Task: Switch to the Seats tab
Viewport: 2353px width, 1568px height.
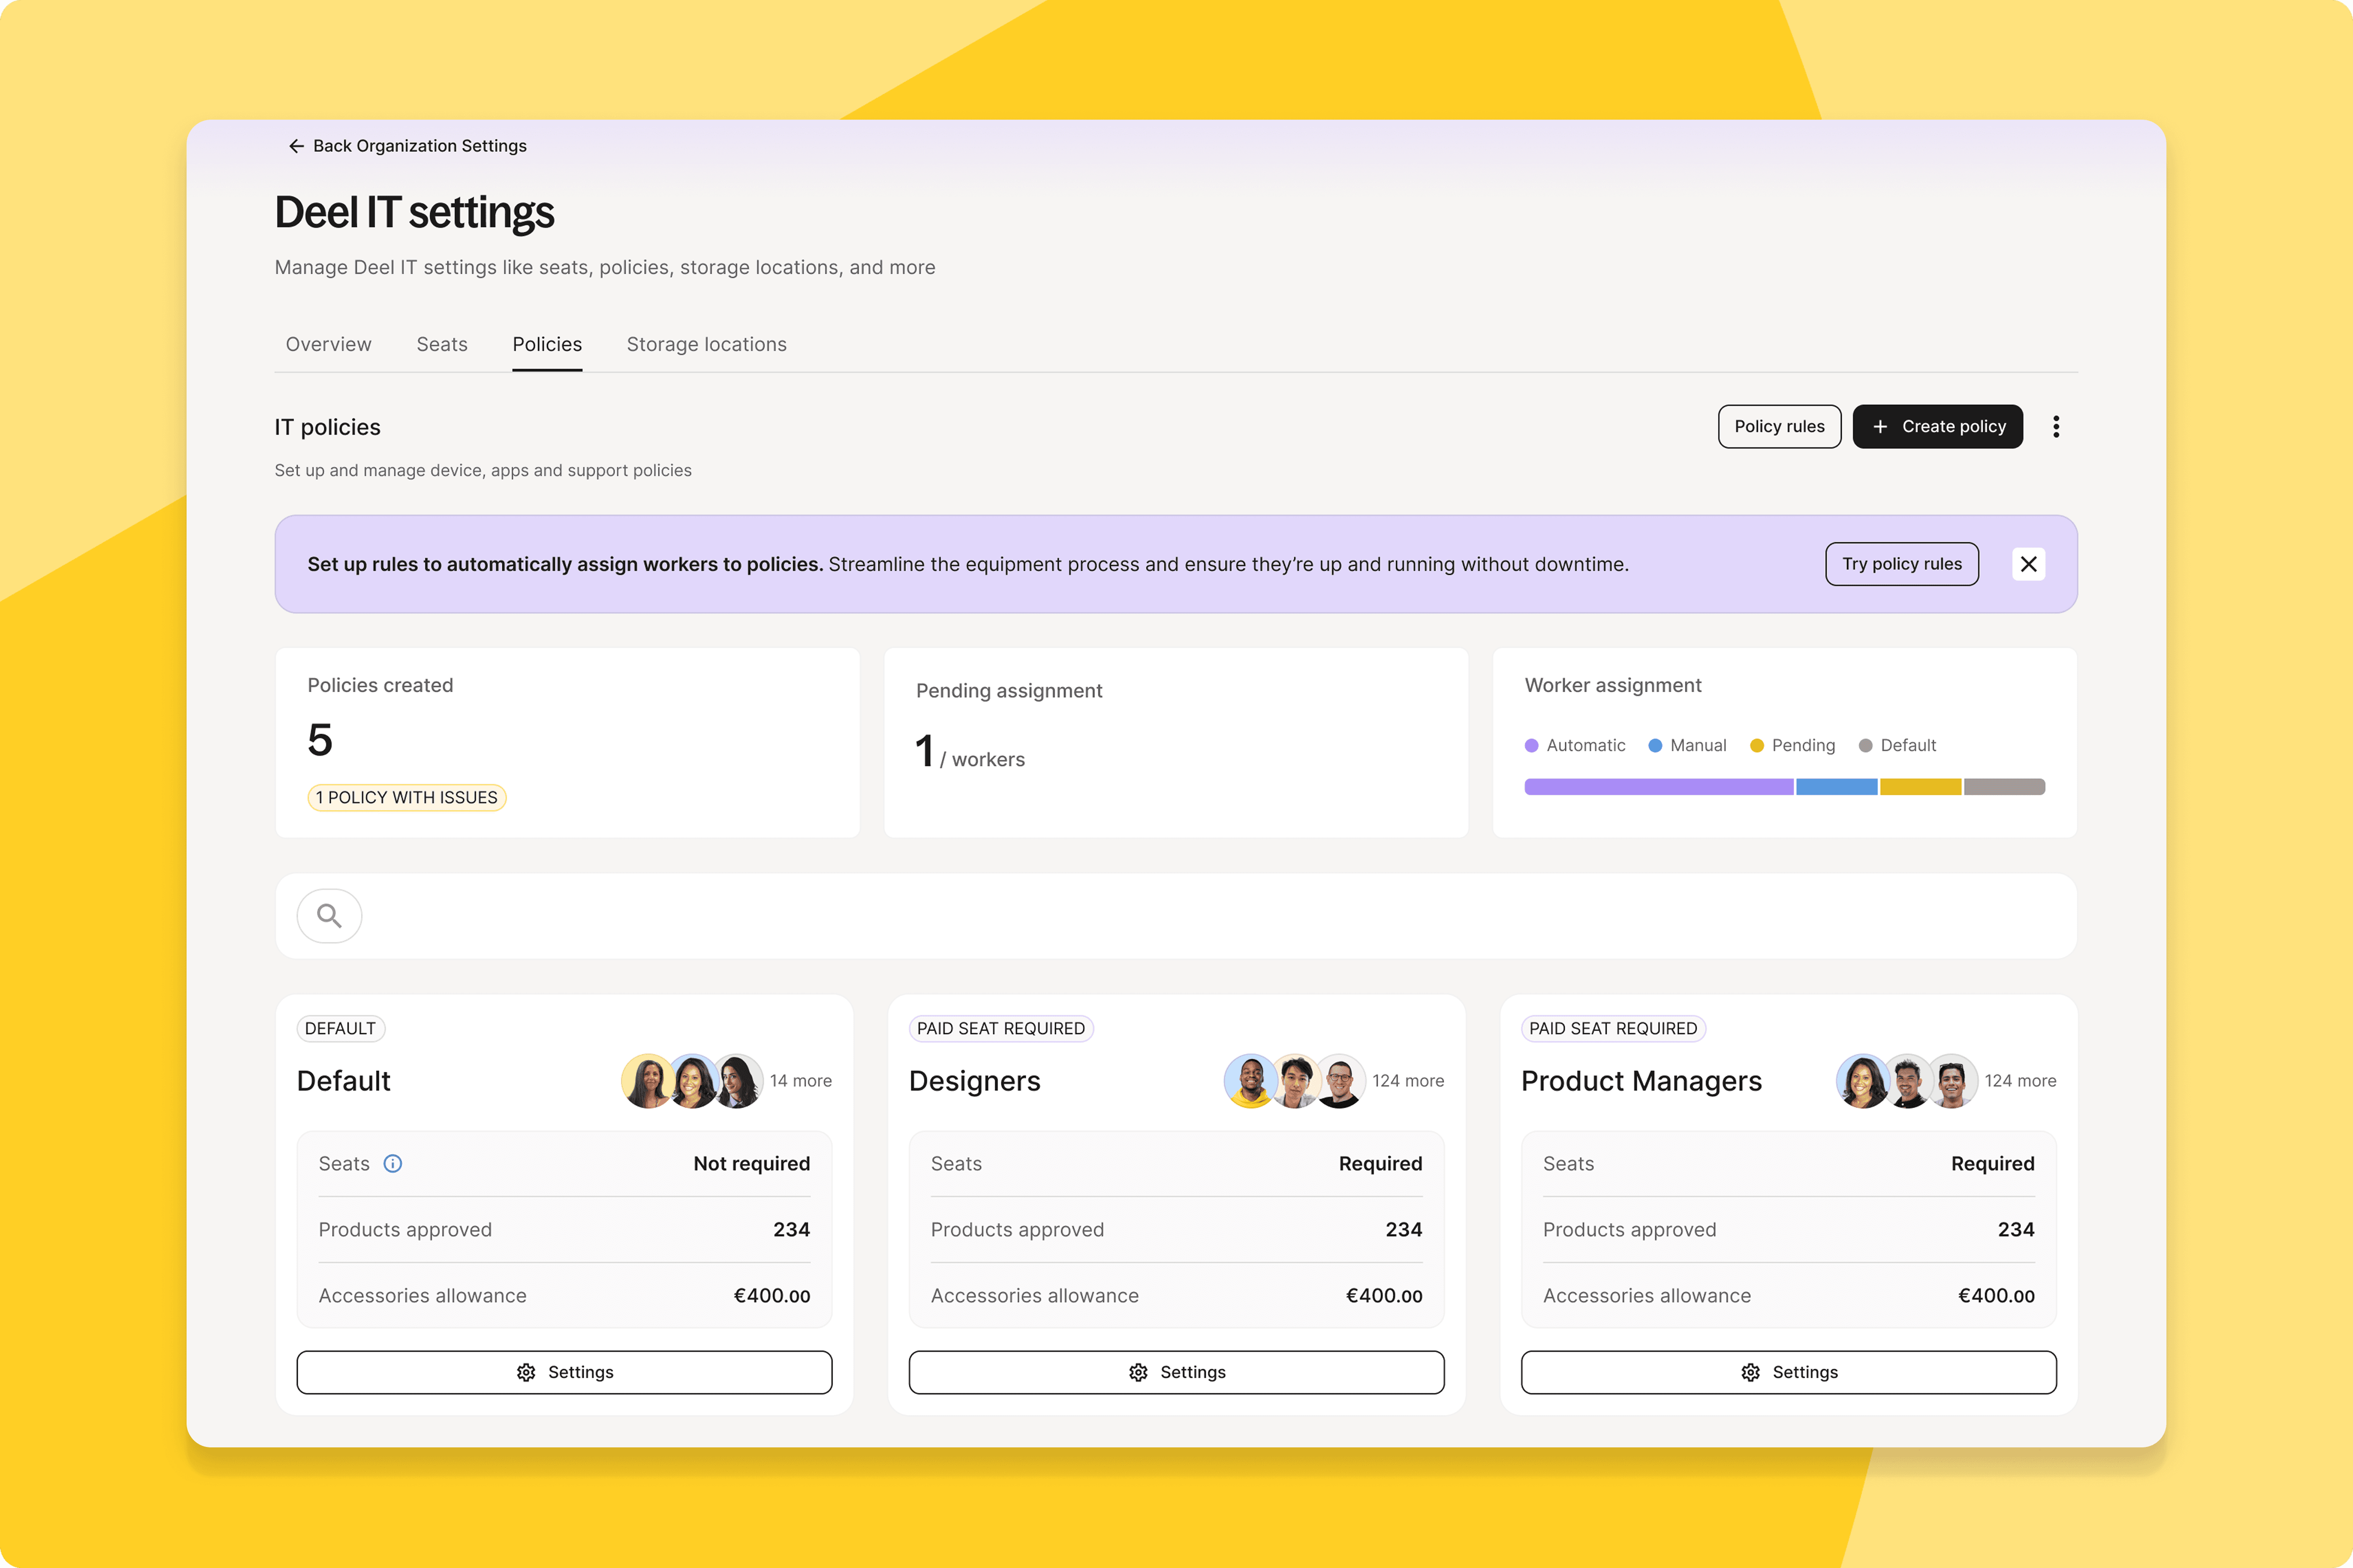Action: [442, 344]
